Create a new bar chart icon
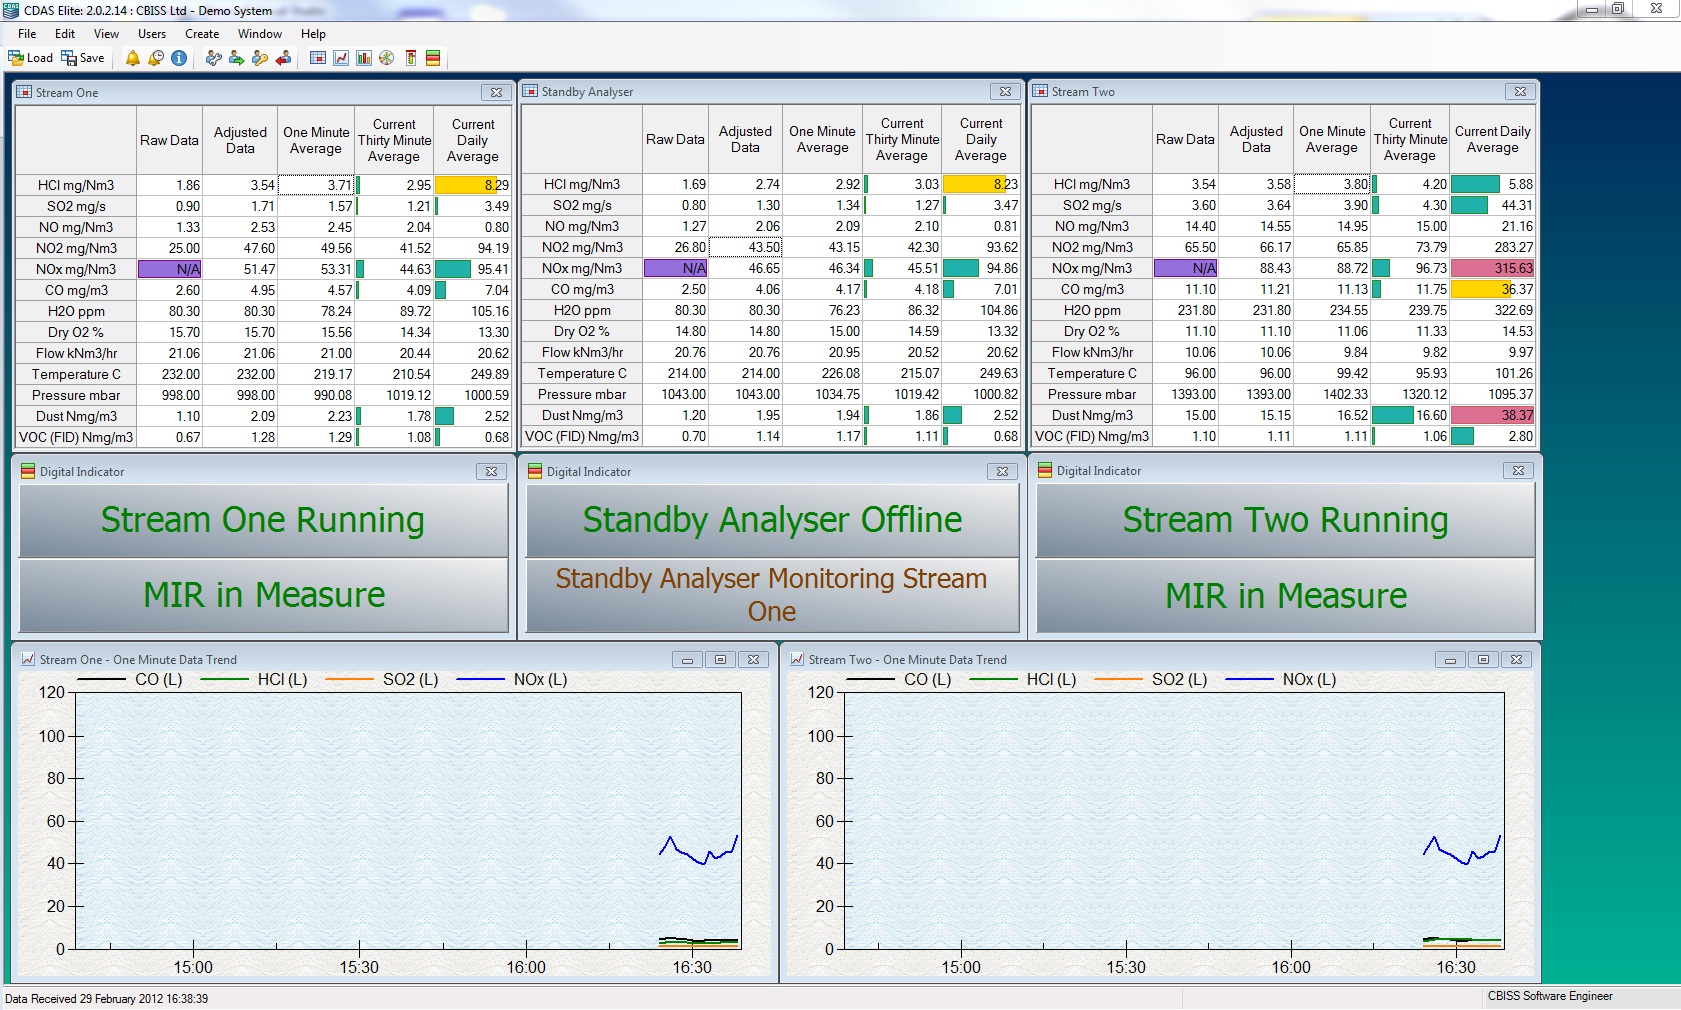The image size is (1681, 1010). (x=364, y=58)
